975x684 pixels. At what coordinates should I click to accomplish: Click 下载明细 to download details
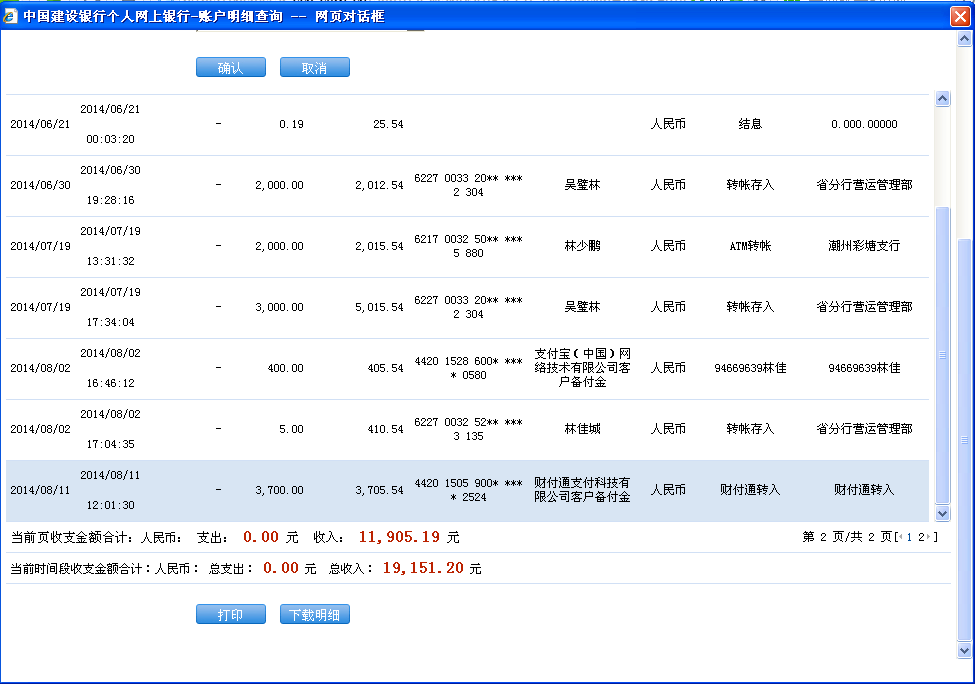coord(314,615)
